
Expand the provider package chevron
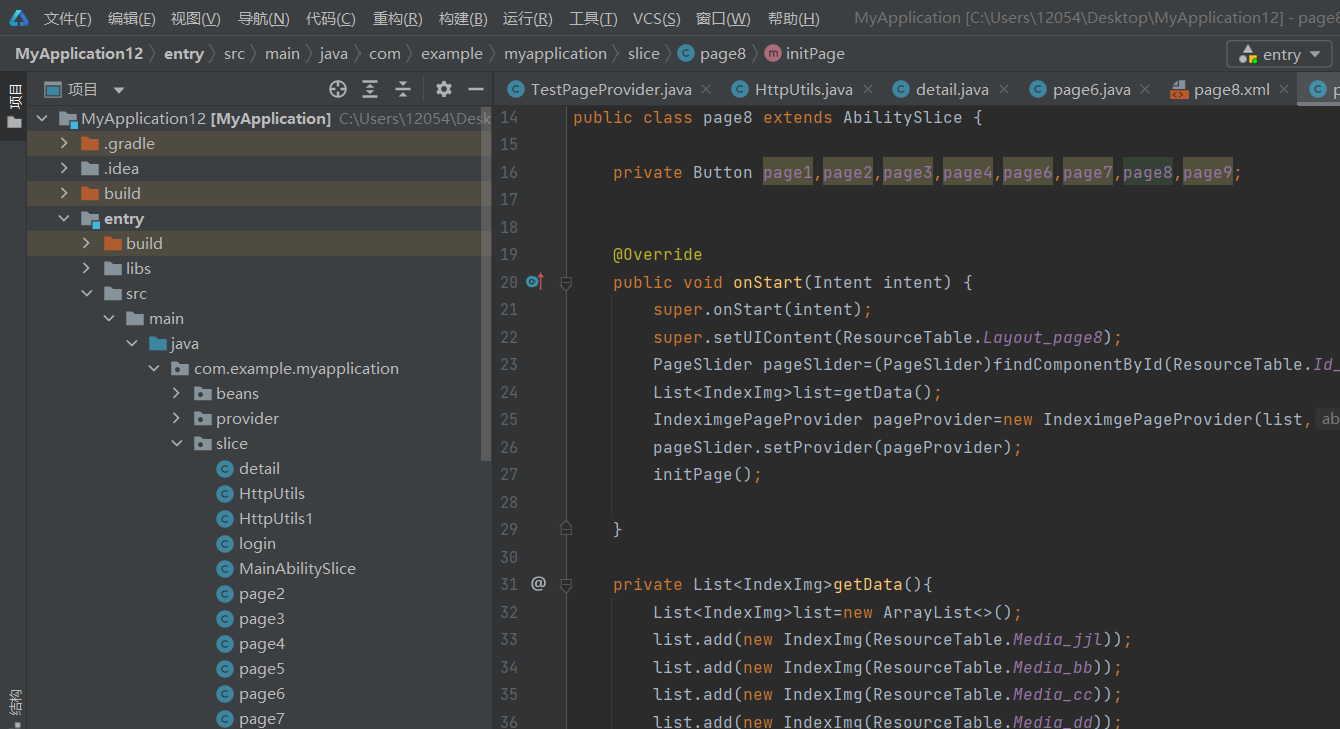tap(176, 418)
